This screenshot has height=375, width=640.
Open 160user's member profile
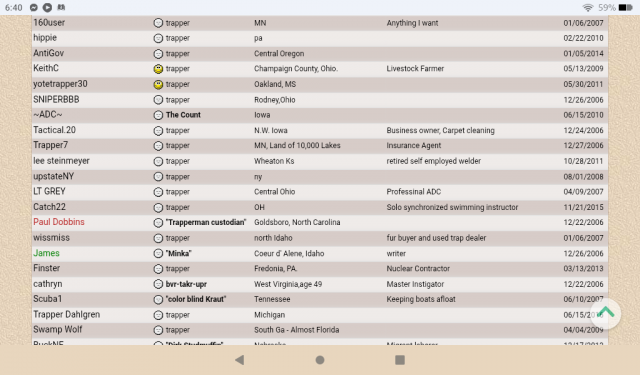[49, 22]
